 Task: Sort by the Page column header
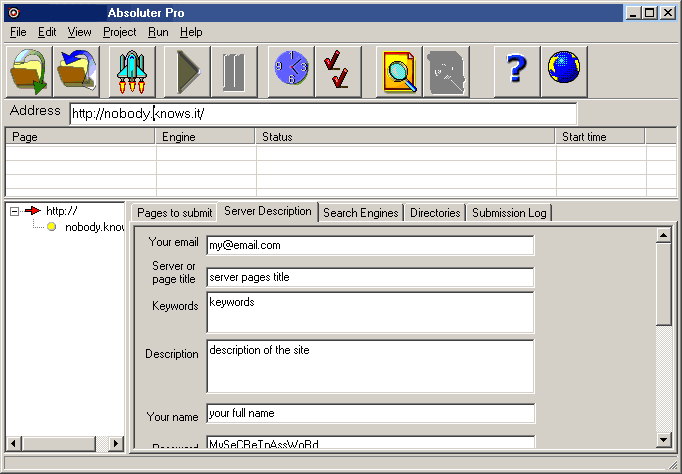(80, 137)
